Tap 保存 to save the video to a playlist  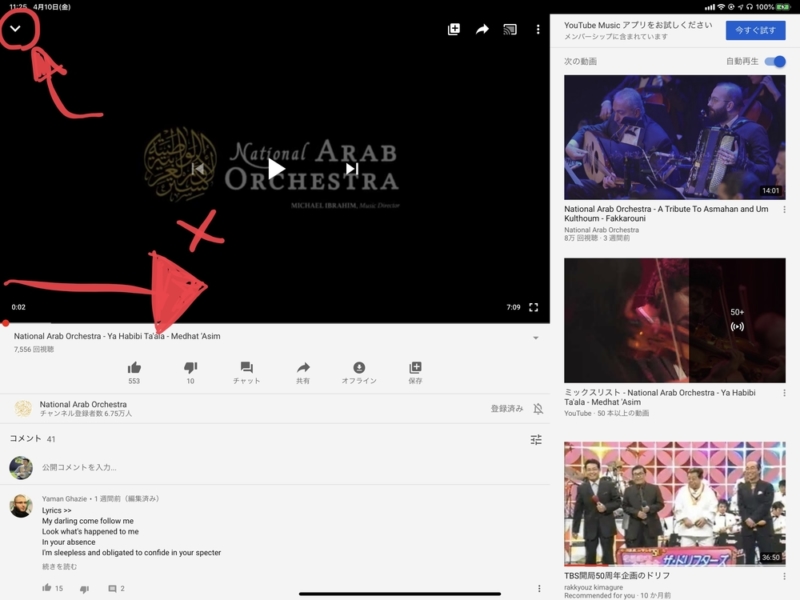(415, 372)
